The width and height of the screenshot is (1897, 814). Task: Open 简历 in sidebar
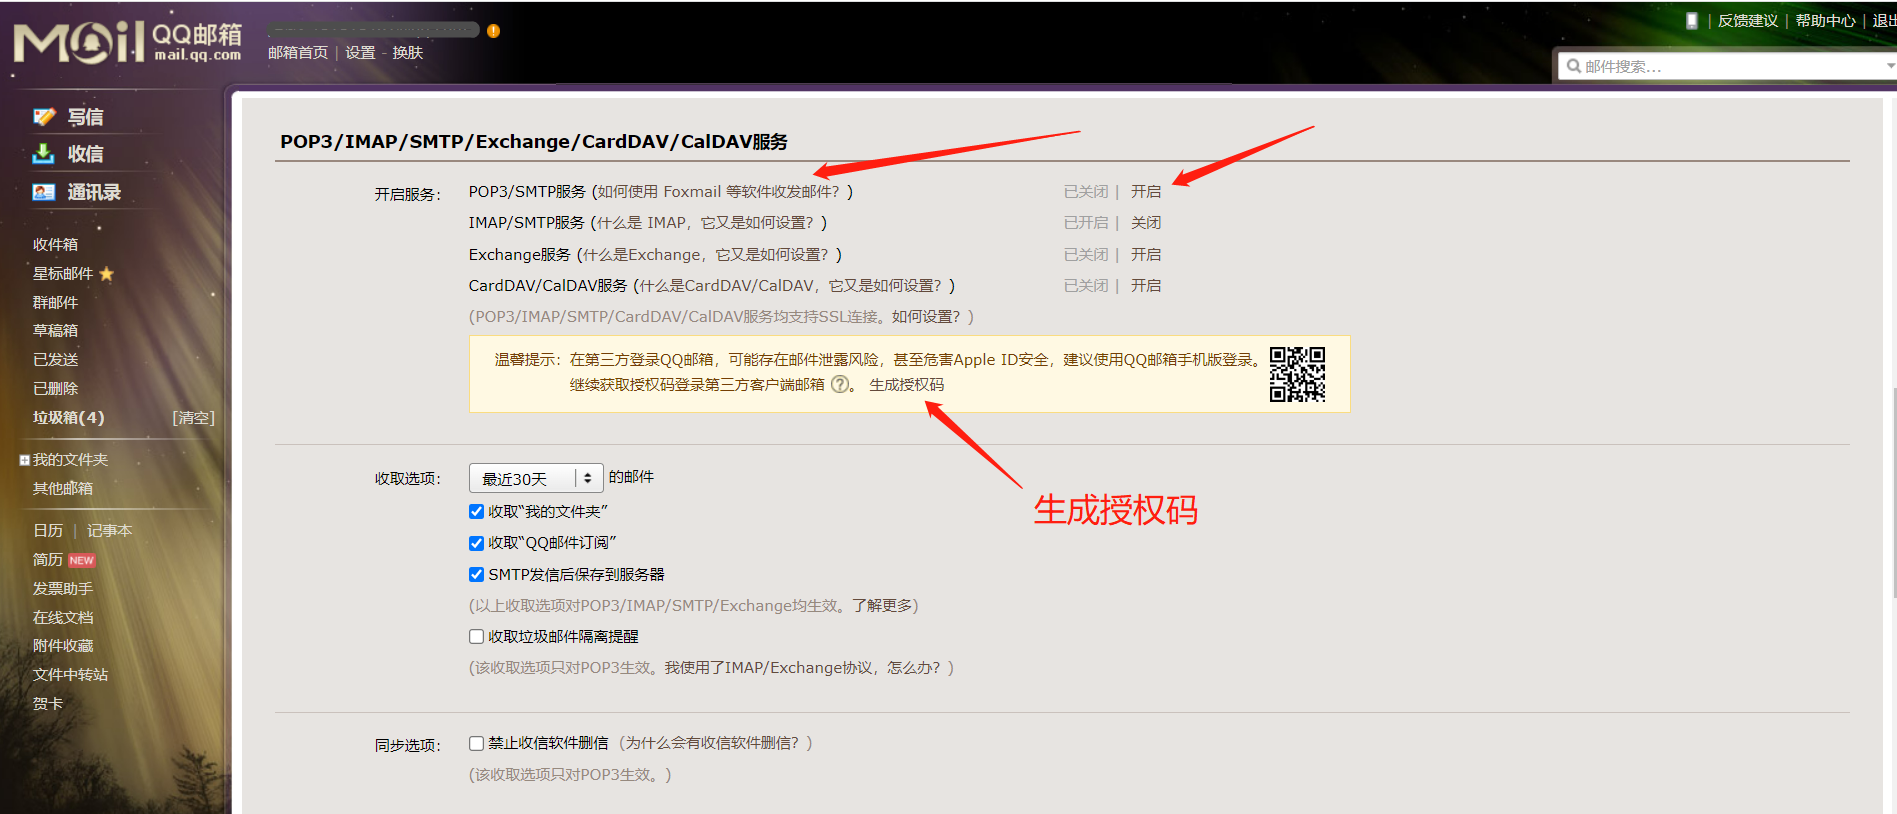pos(47,560)
